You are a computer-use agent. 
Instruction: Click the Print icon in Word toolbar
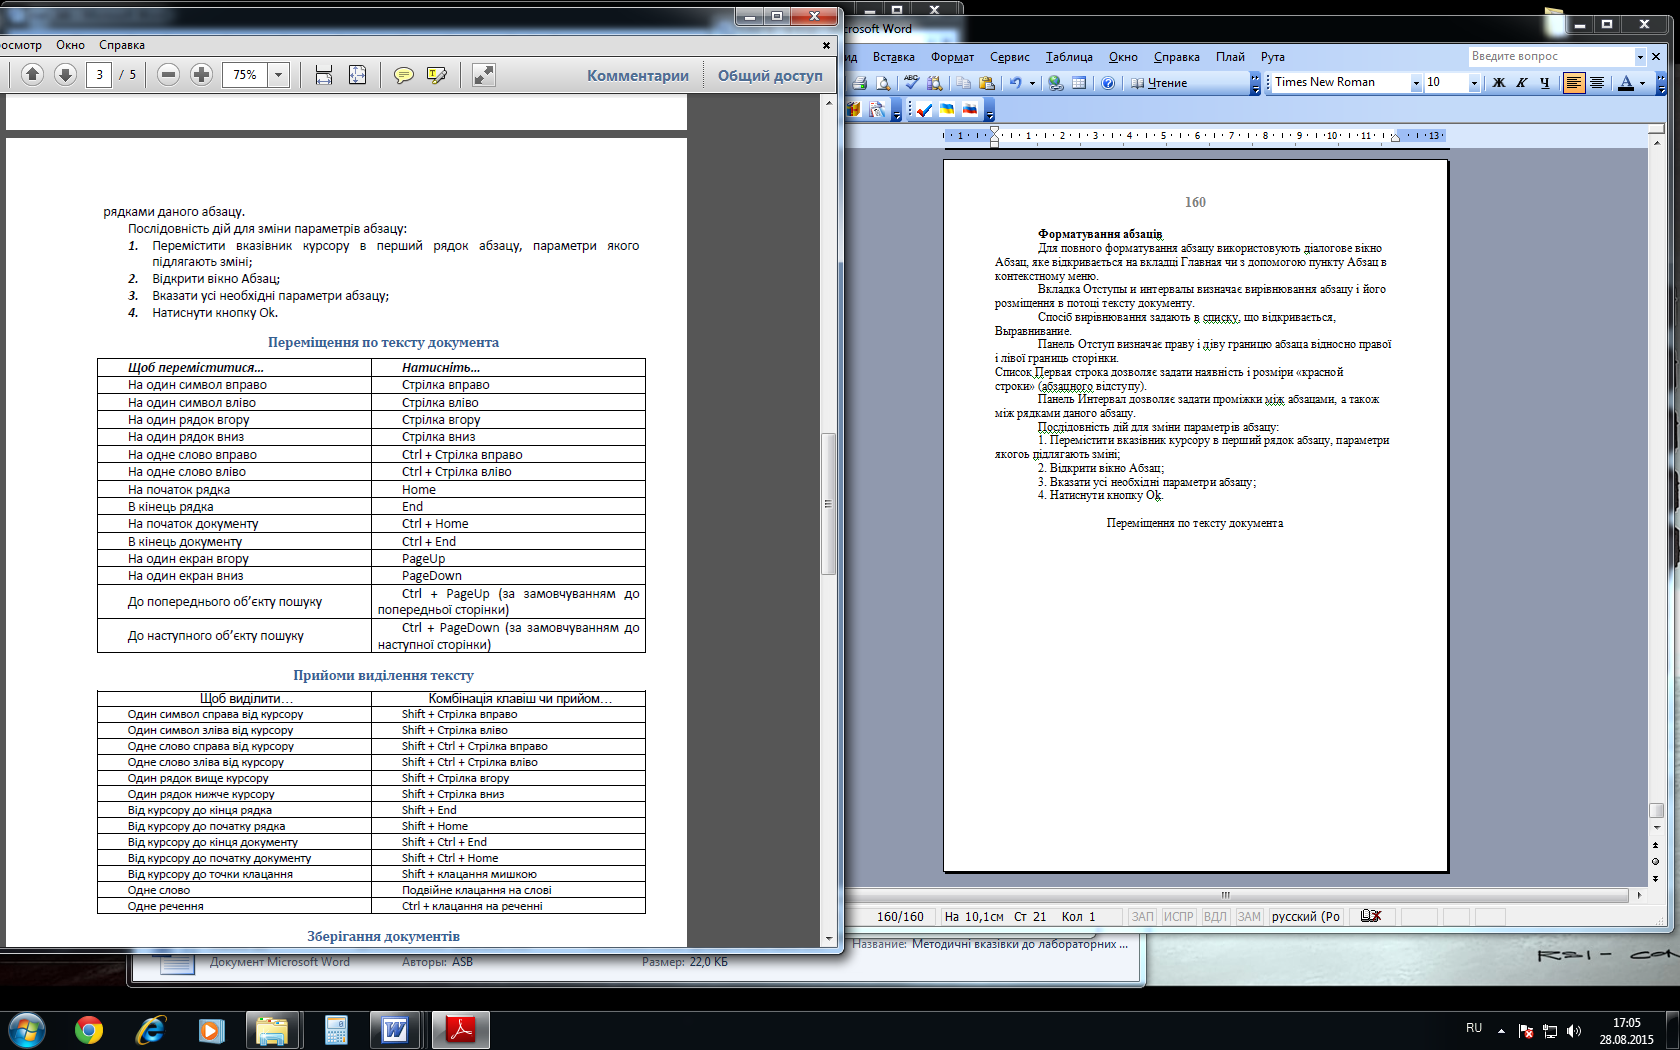[860, 83]
